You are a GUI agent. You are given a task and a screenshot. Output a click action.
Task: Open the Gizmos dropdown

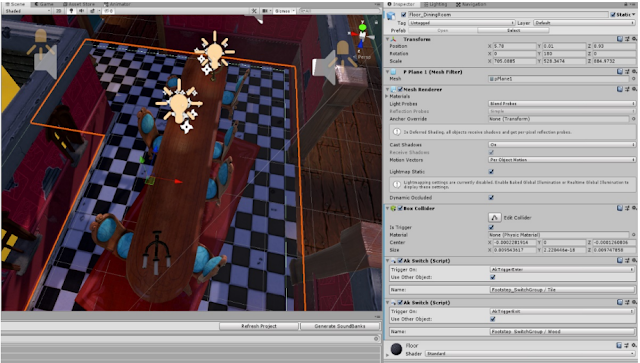[x=284, y=11]
